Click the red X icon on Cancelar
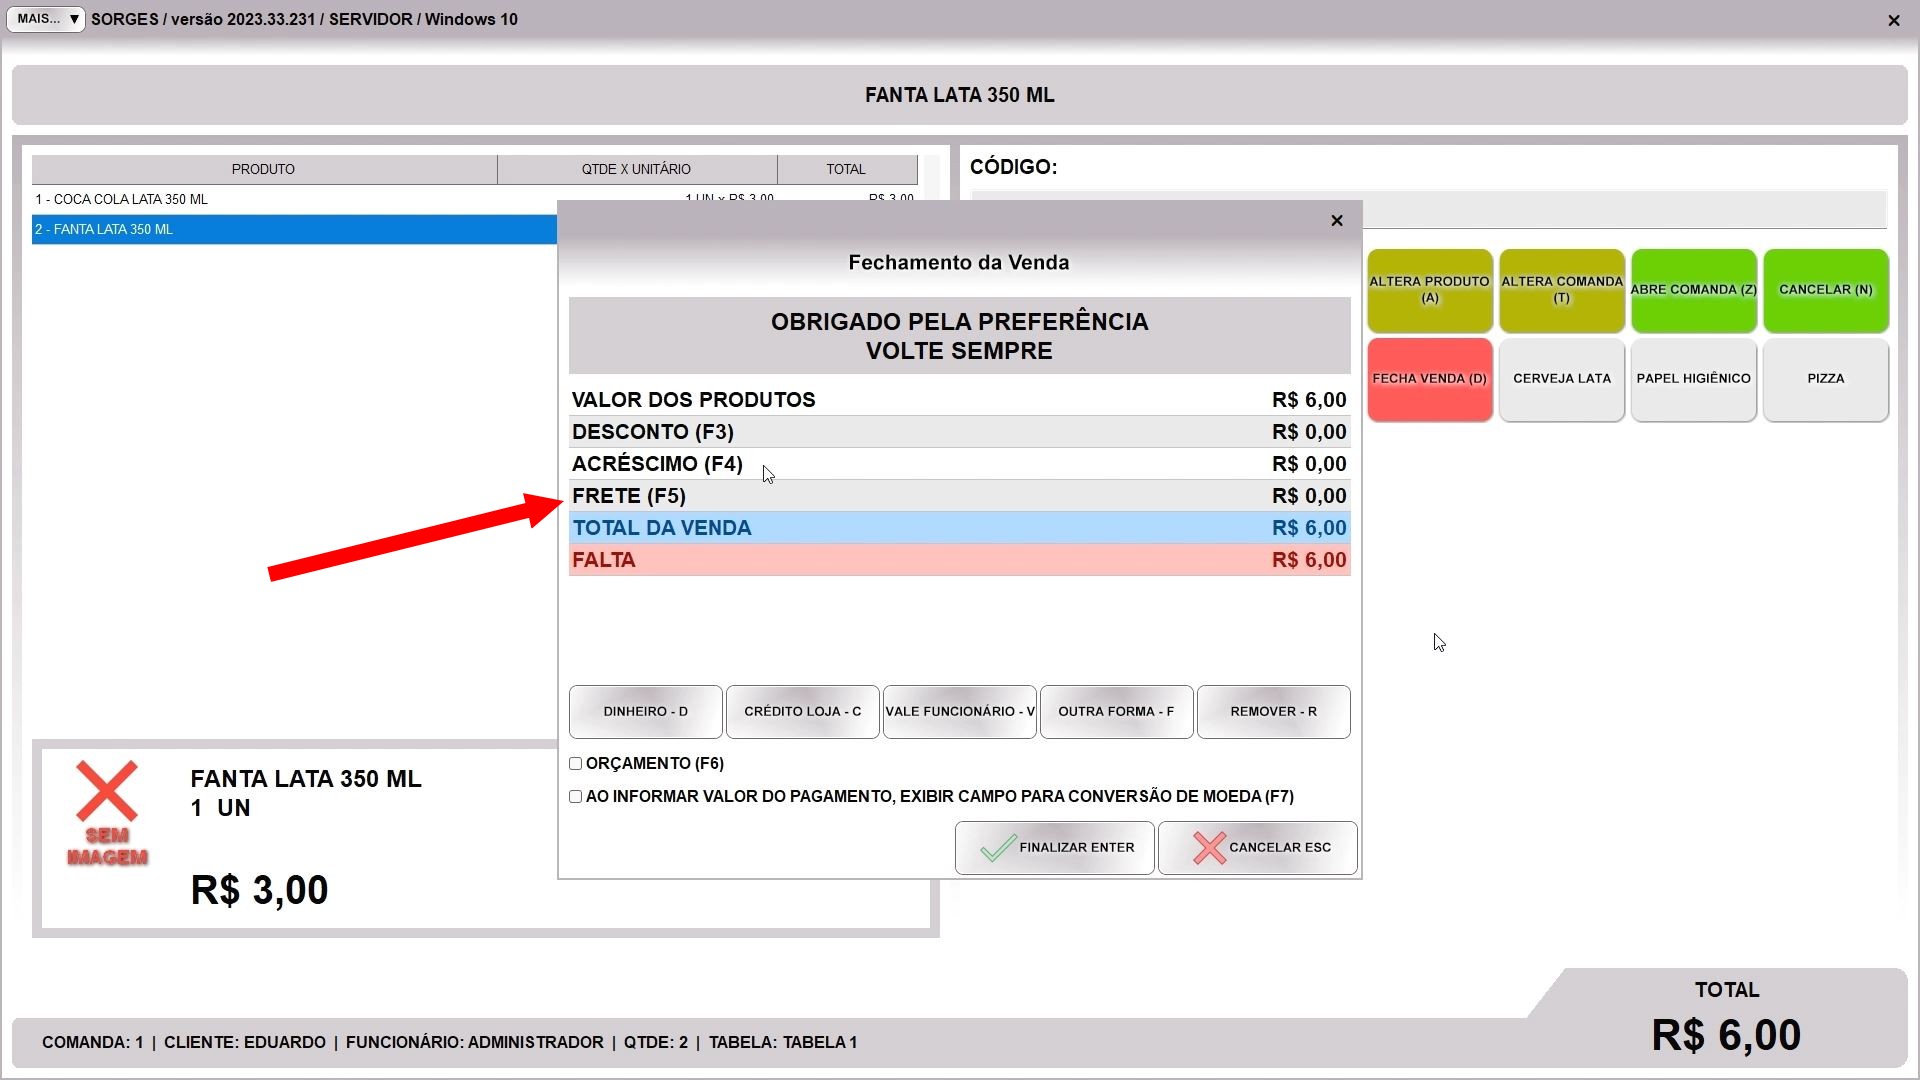The image size is (1920, 1080). click(1209, 848)
